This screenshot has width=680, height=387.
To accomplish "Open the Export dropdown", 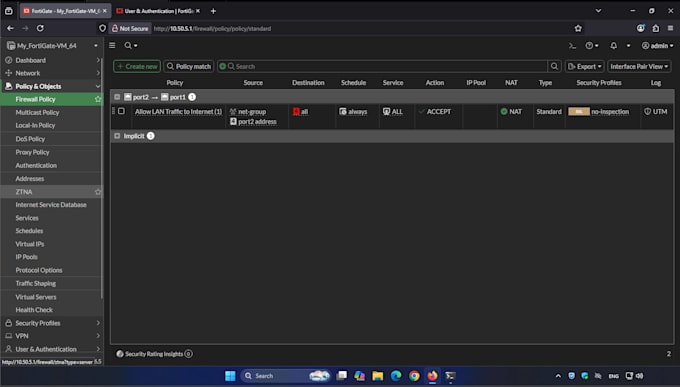I will point(585,66).
